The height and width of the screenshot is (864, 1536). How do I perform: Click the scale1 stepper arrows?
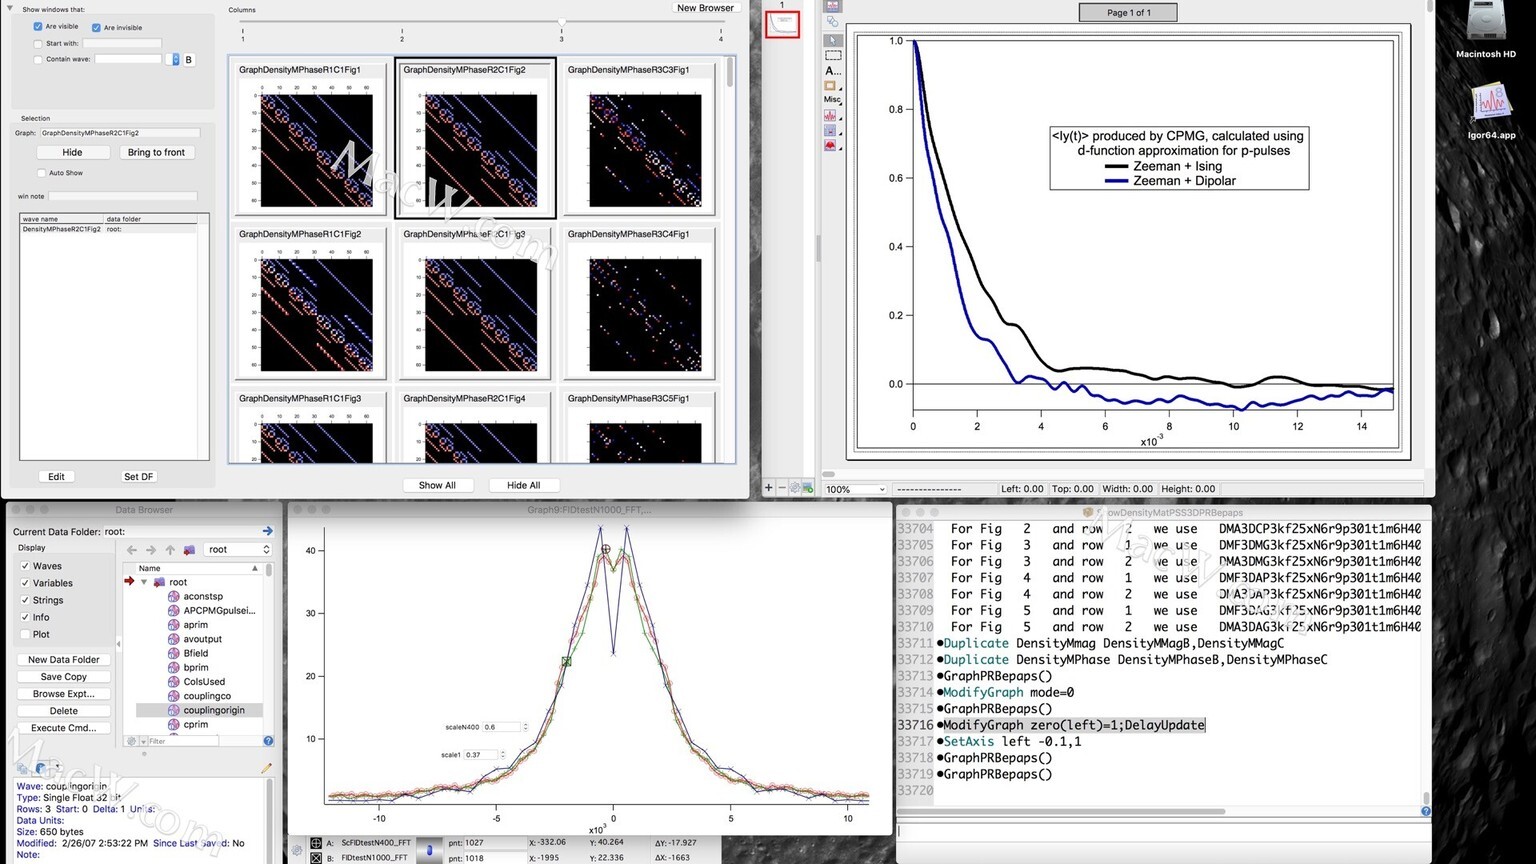click(502, 755)
